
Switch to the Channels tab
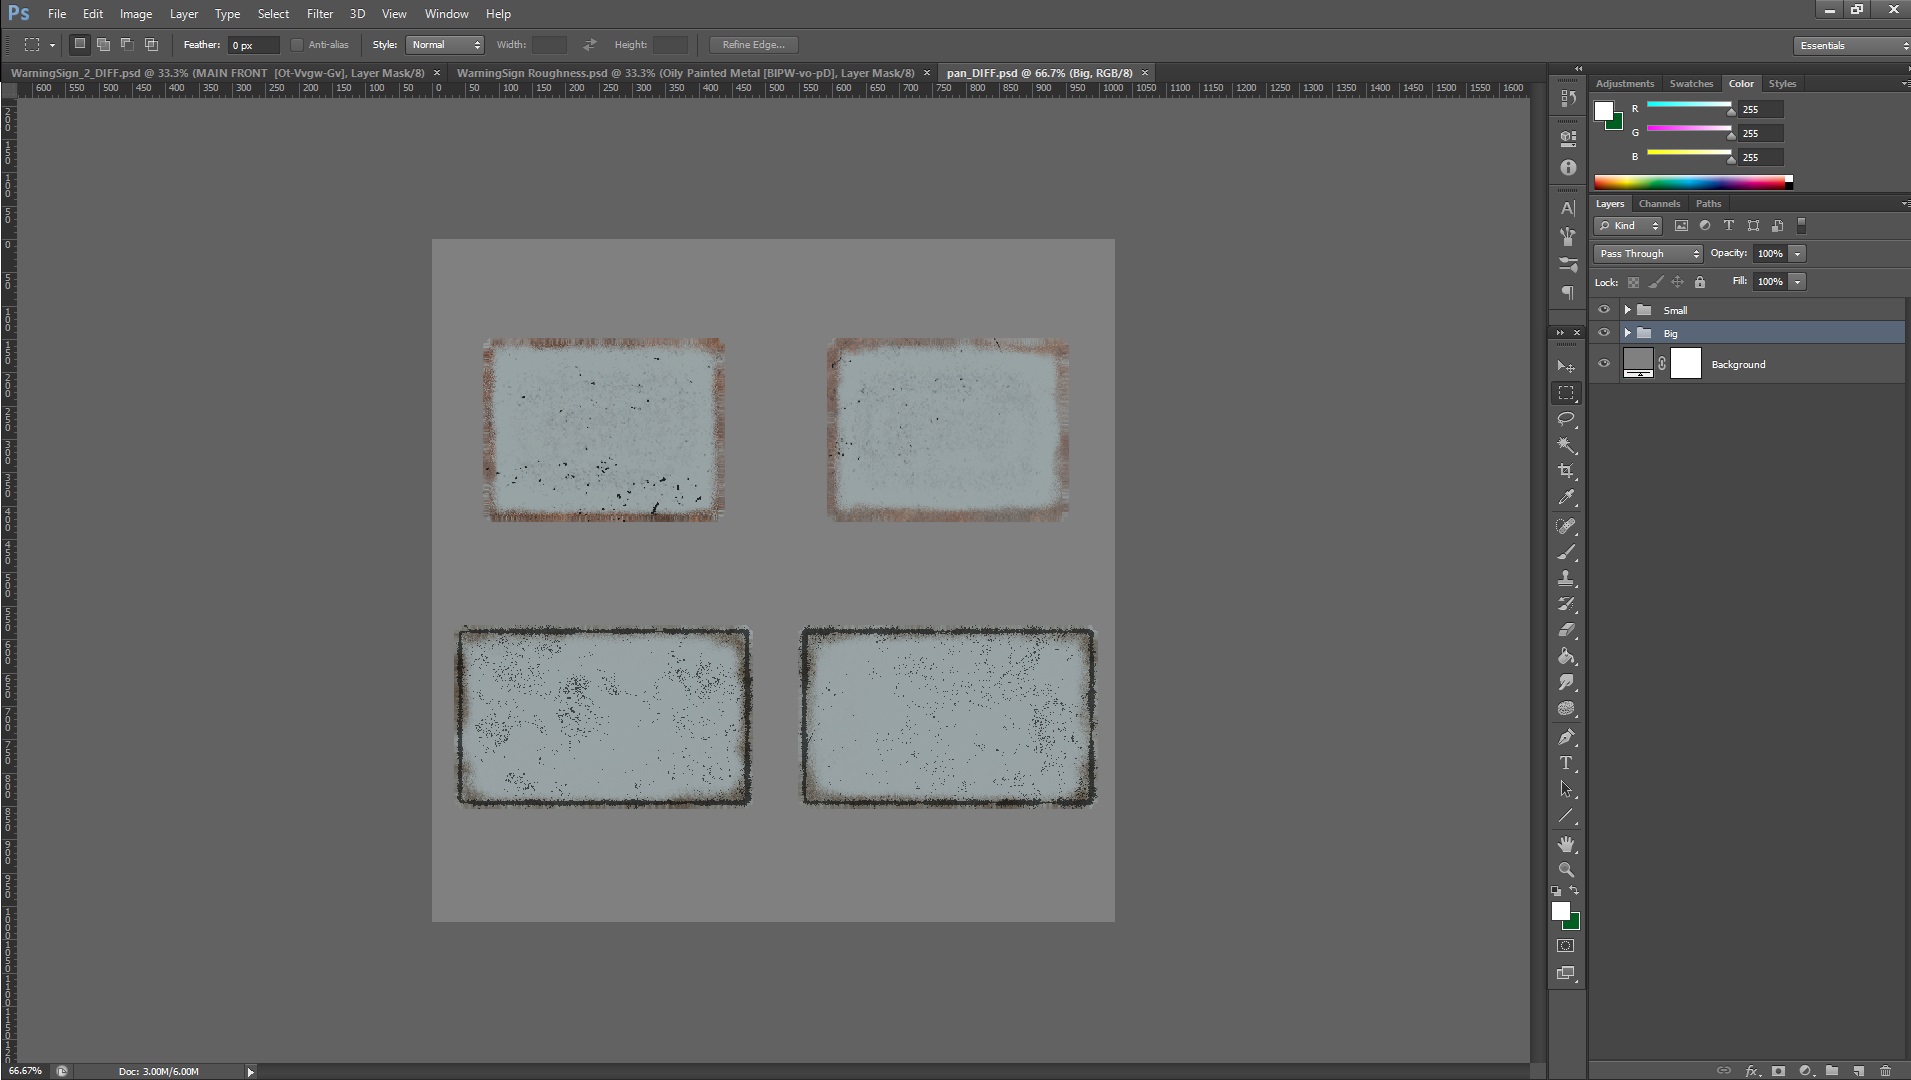(x=1659, y=204)
